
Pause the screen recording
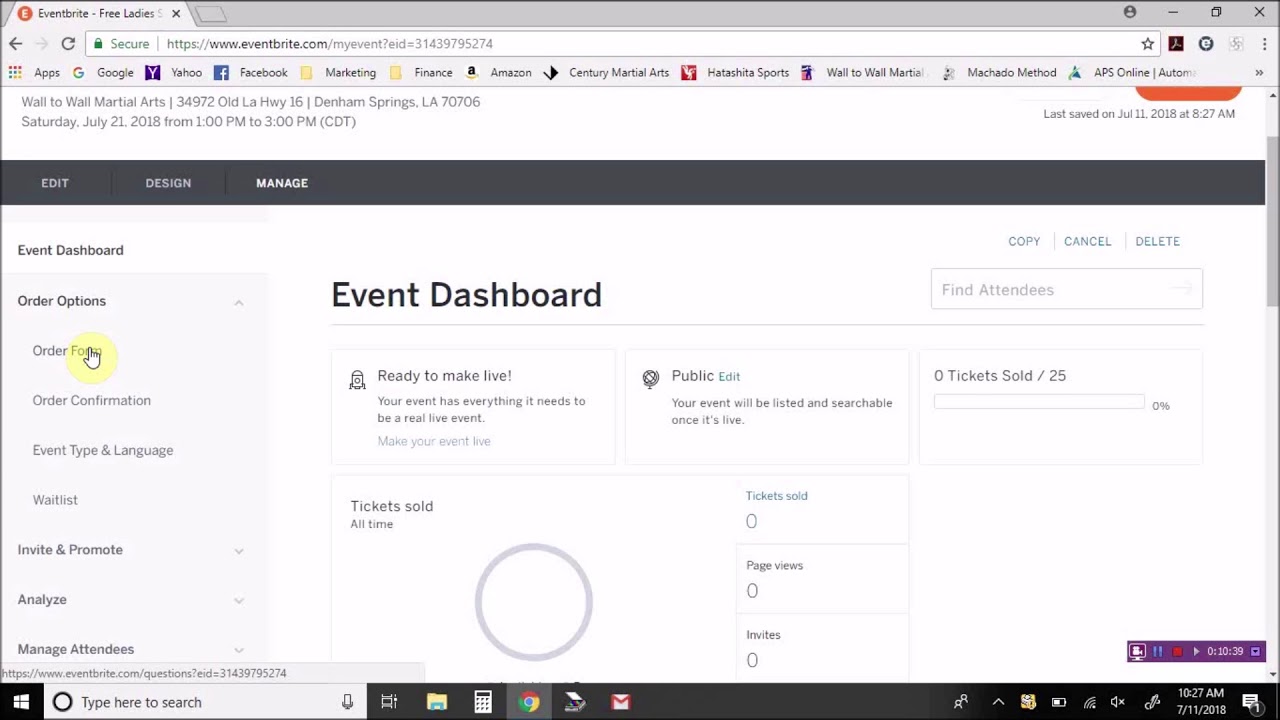pos(1158,652)
